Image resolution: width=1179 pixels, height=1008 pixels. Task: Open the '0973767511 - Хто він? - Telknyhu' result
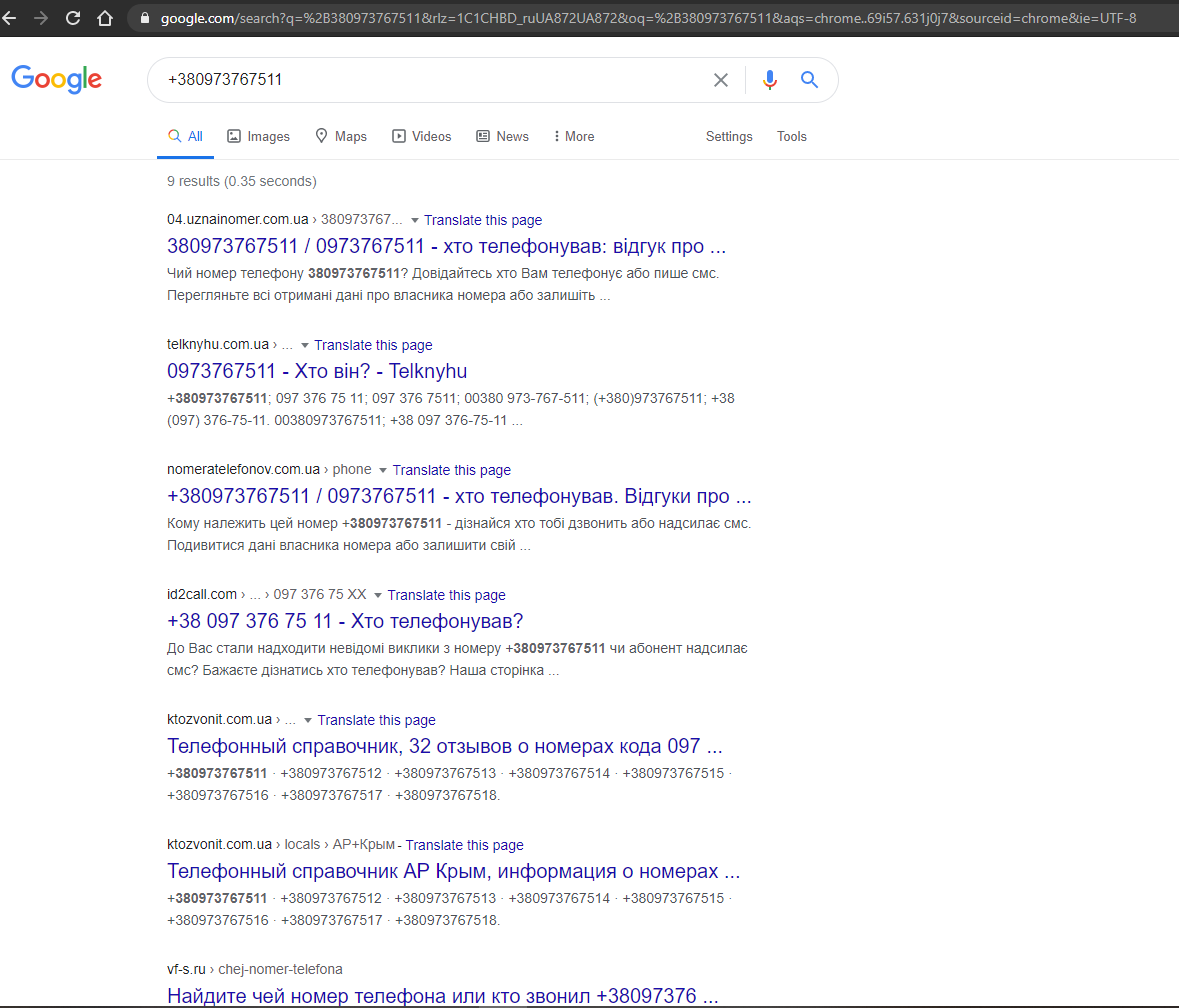(317, 371)
